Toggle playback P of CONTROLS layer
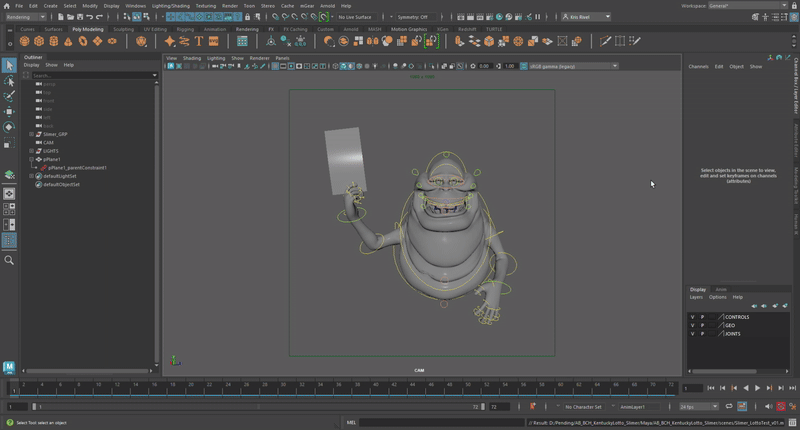800x430 pixels. pyautogui.click(x=702, y=317)
